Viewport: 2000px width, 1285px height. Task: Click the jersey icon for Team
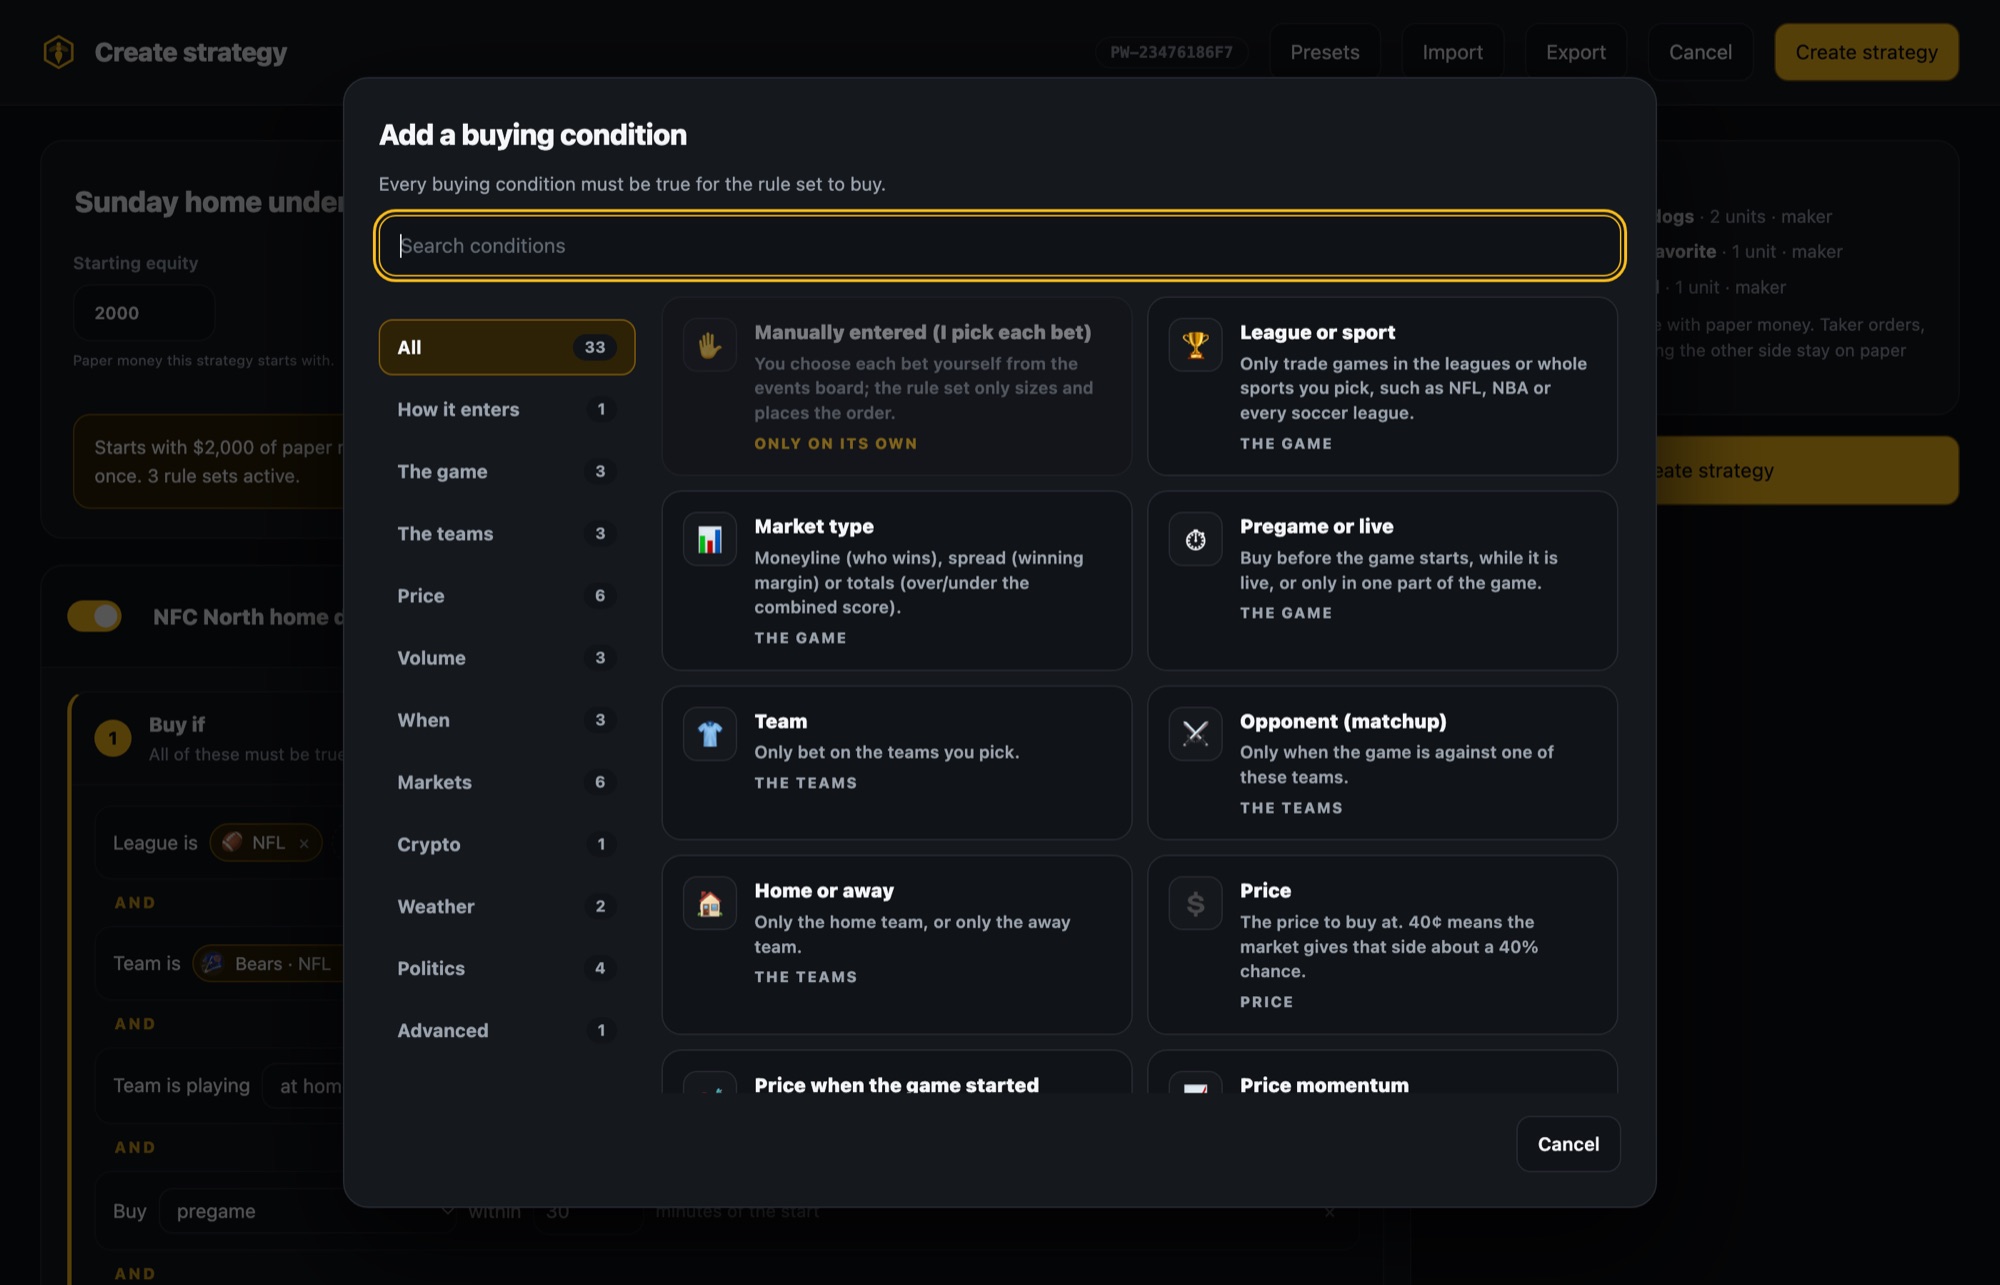(x=709, y=734)
